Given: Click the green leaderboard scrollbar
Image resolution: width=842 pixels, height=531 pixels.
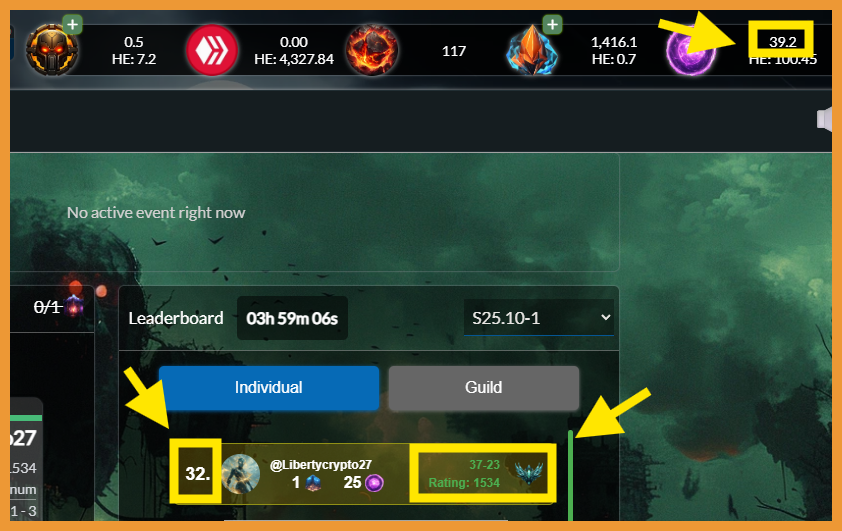Looking at the screenshot, I should (570, 476).
